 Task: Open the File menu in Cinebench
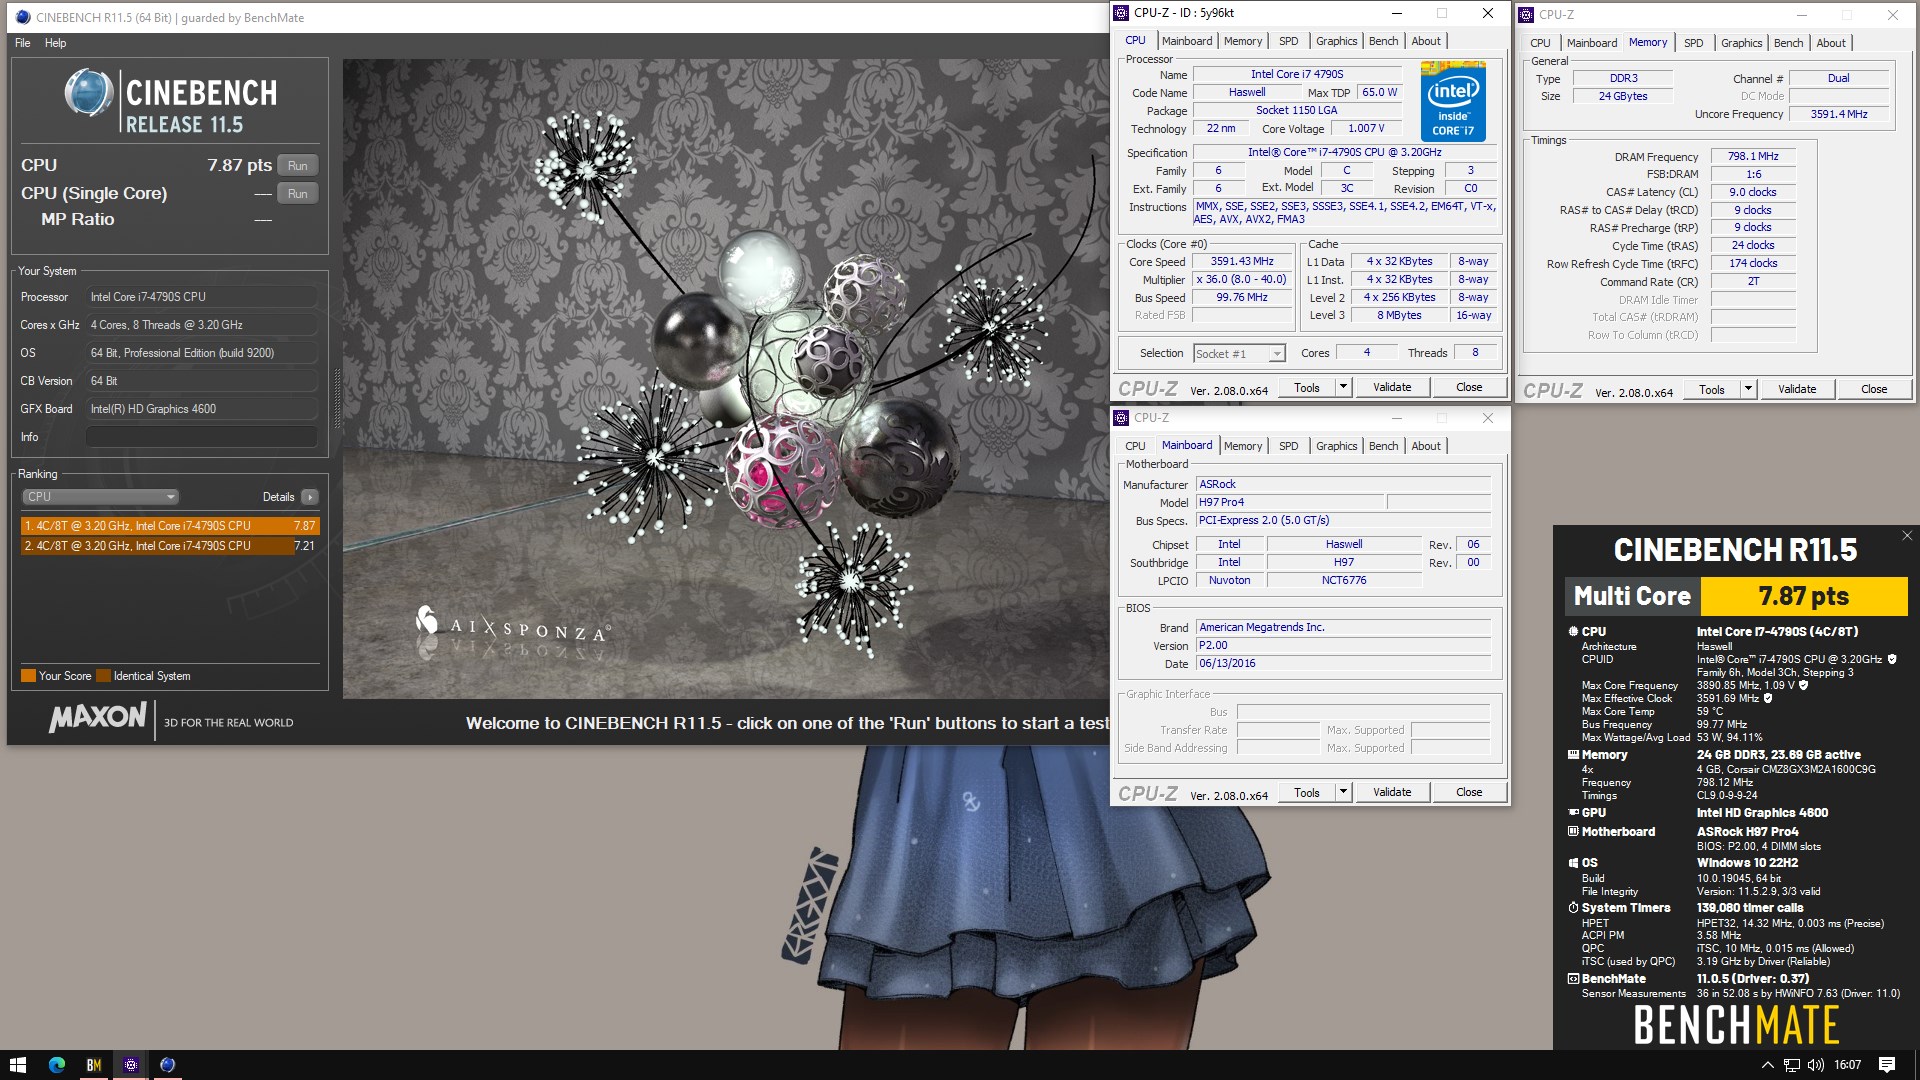click(x=23, y=43)
